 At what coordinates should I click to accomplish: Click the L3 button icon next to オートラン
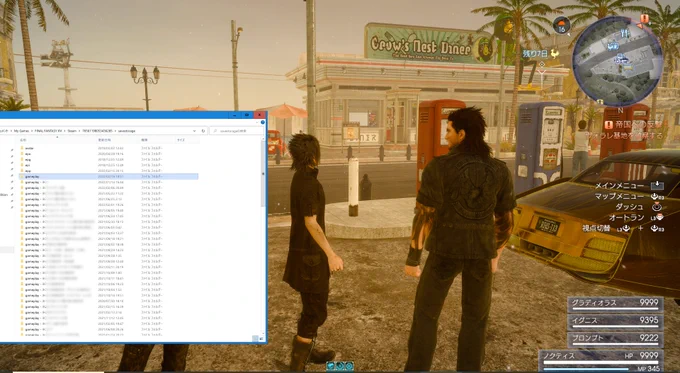tap(657, 217)
